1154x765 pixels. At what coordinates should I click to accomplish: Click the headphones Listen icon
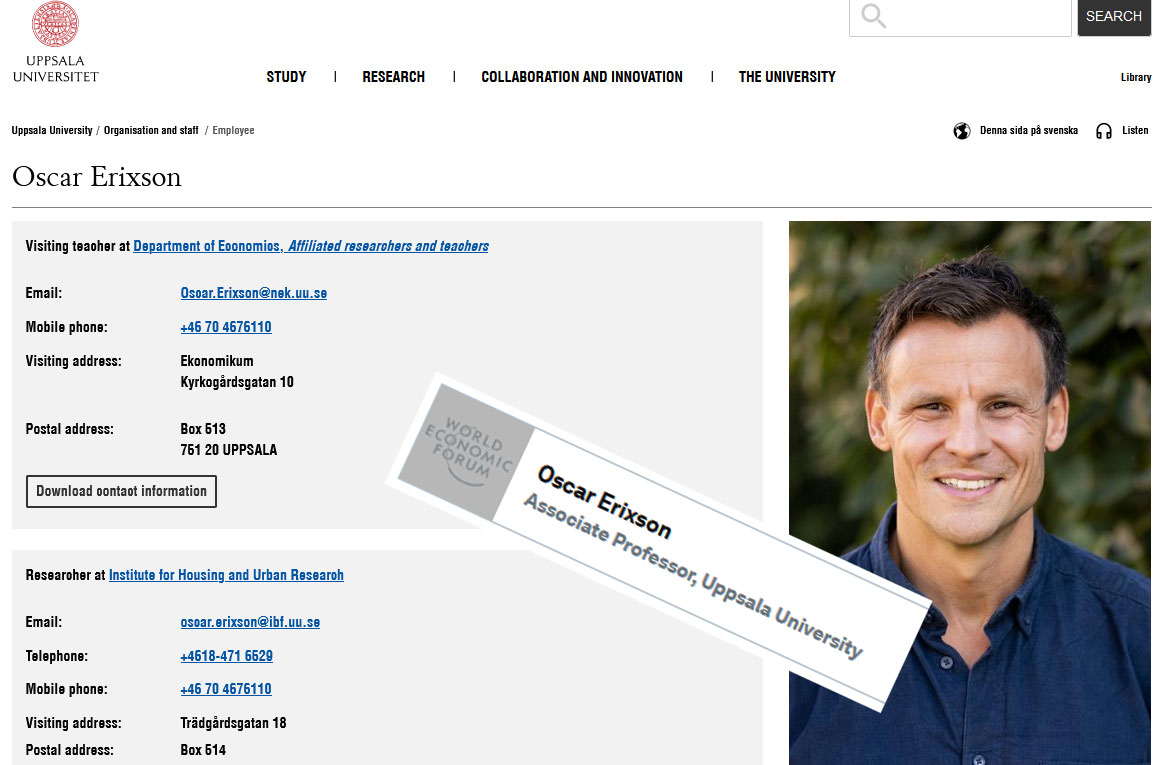1103,131
